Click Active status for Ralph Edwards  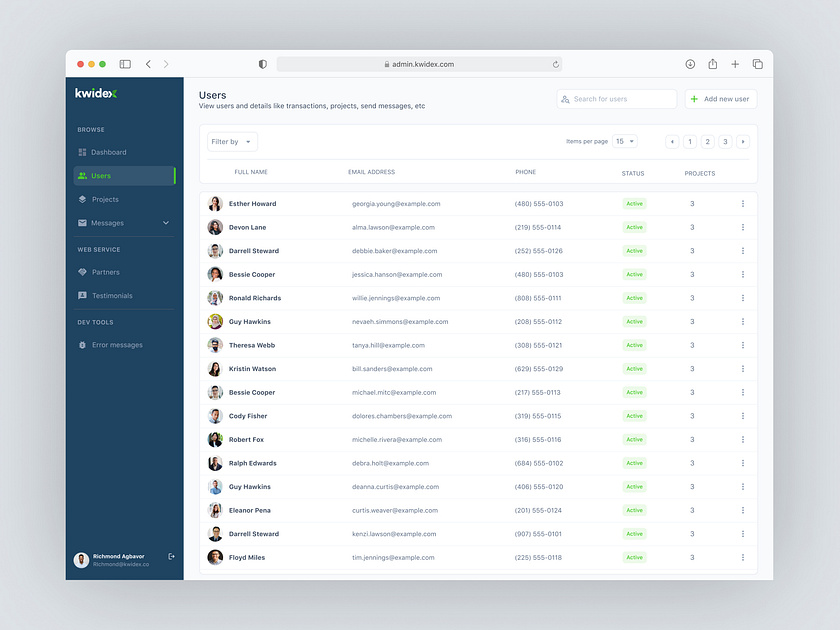[634, 463]
